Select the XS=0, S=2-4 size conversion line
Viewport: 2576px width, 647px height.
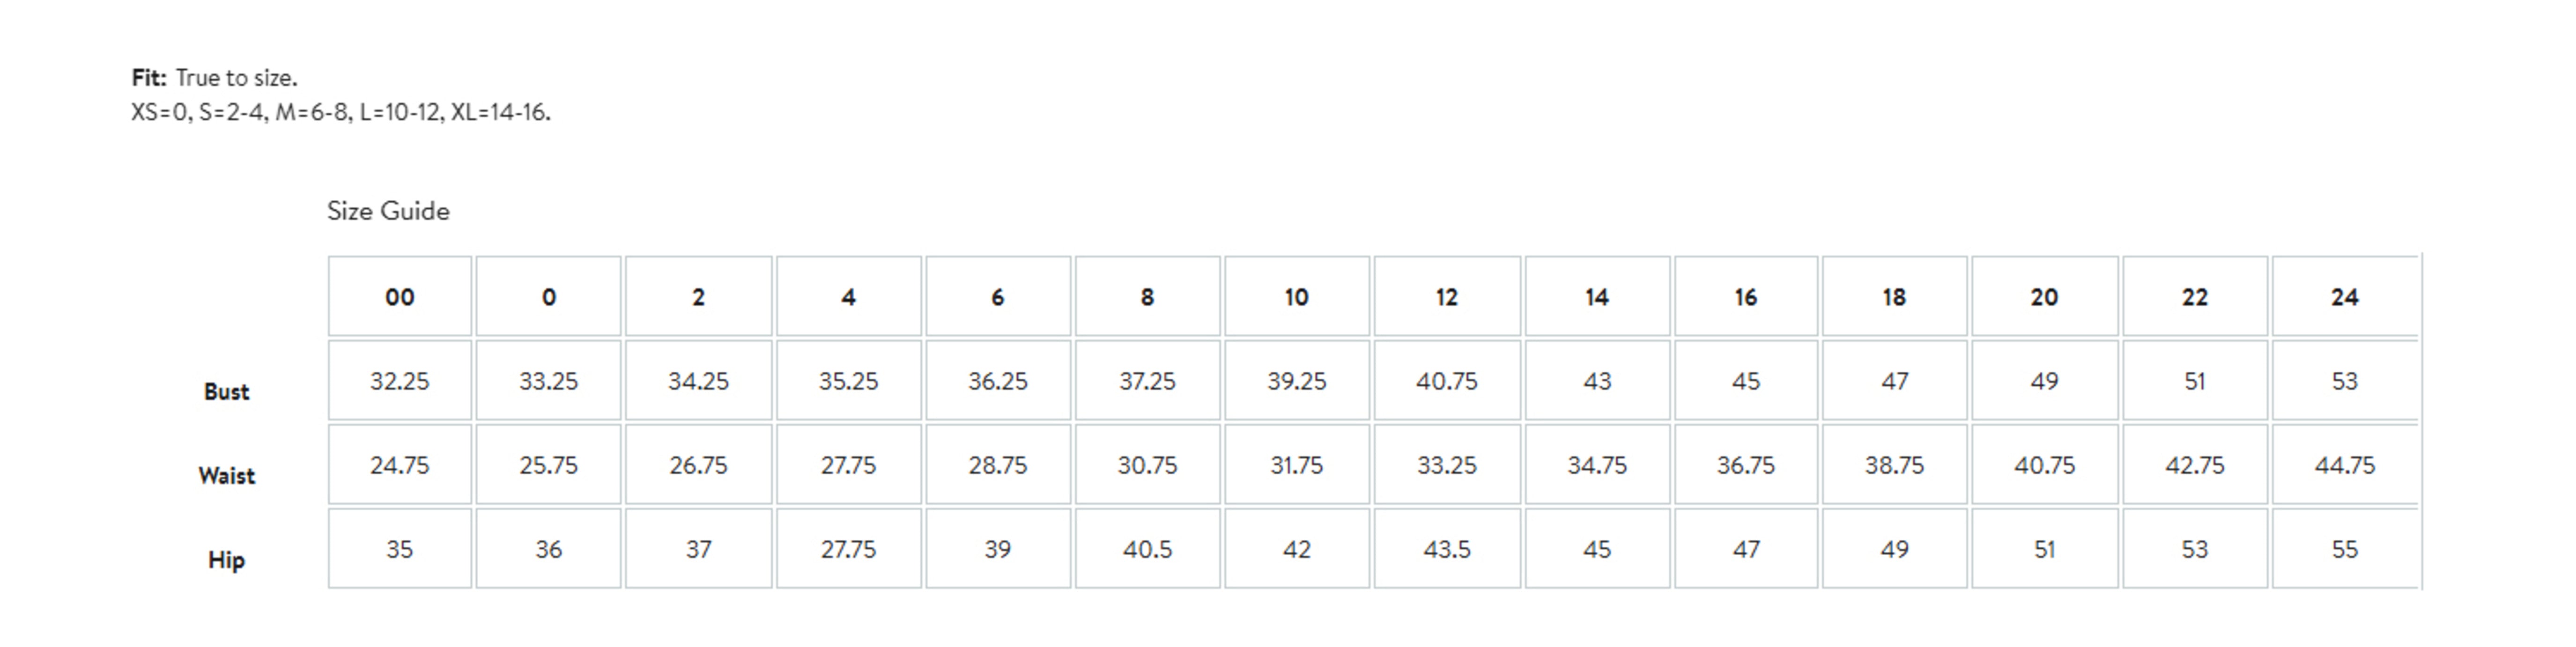coord(340,112)
